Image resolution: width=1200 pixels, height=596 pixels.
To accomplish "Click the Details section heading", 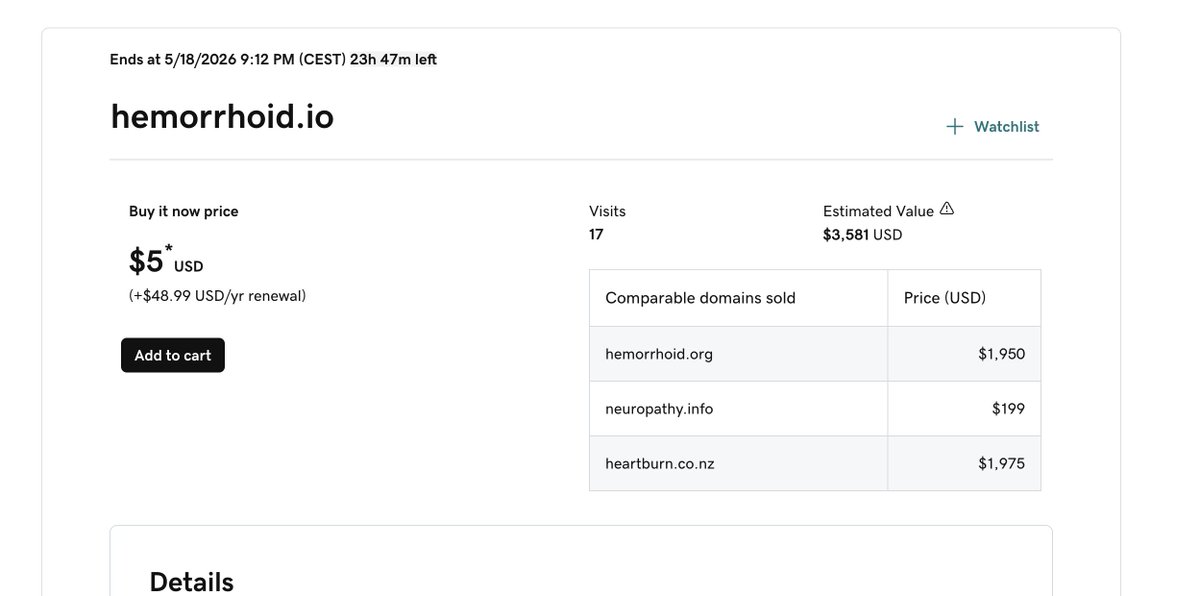I will click(191, 582).
